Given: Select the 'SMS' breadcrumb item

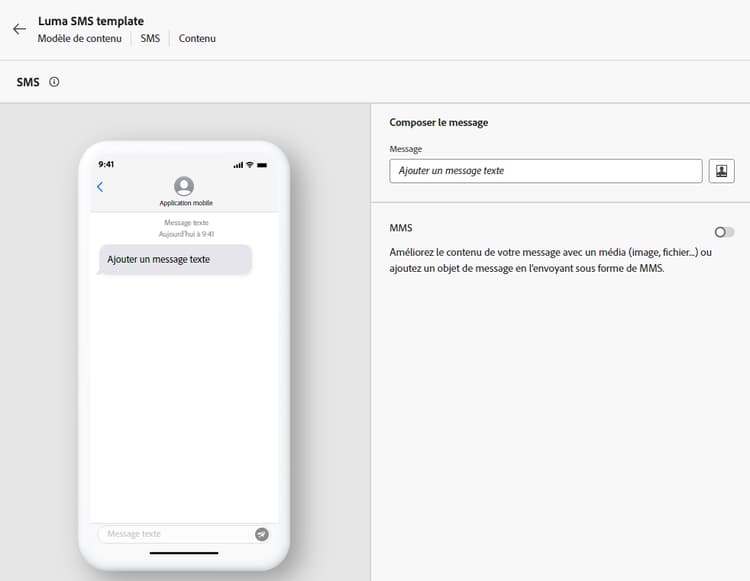Looking at the screenshot, I should click(150, 38).
